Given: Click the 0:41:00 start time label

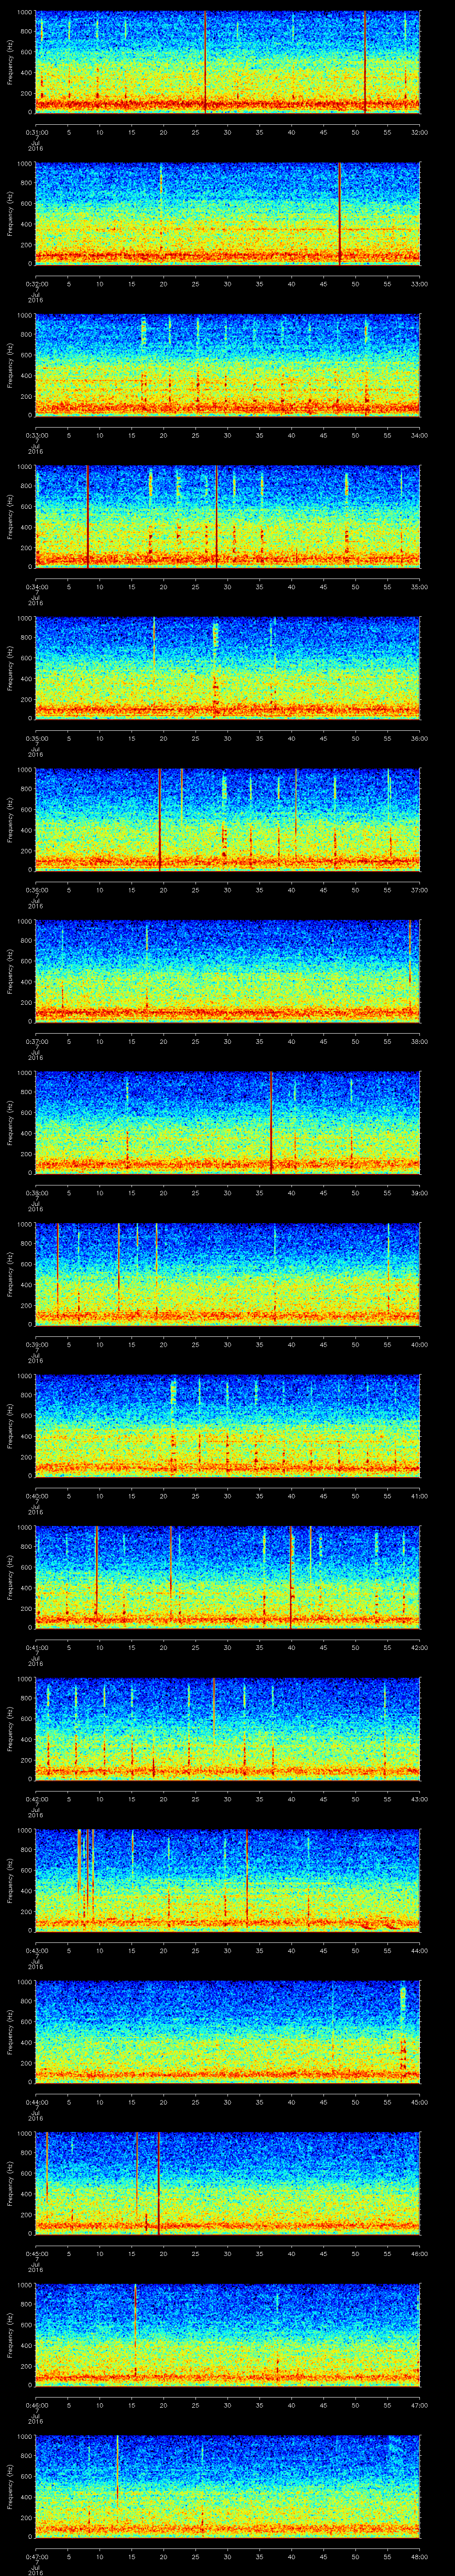Looking at the screenshot, I should 37,1647.
